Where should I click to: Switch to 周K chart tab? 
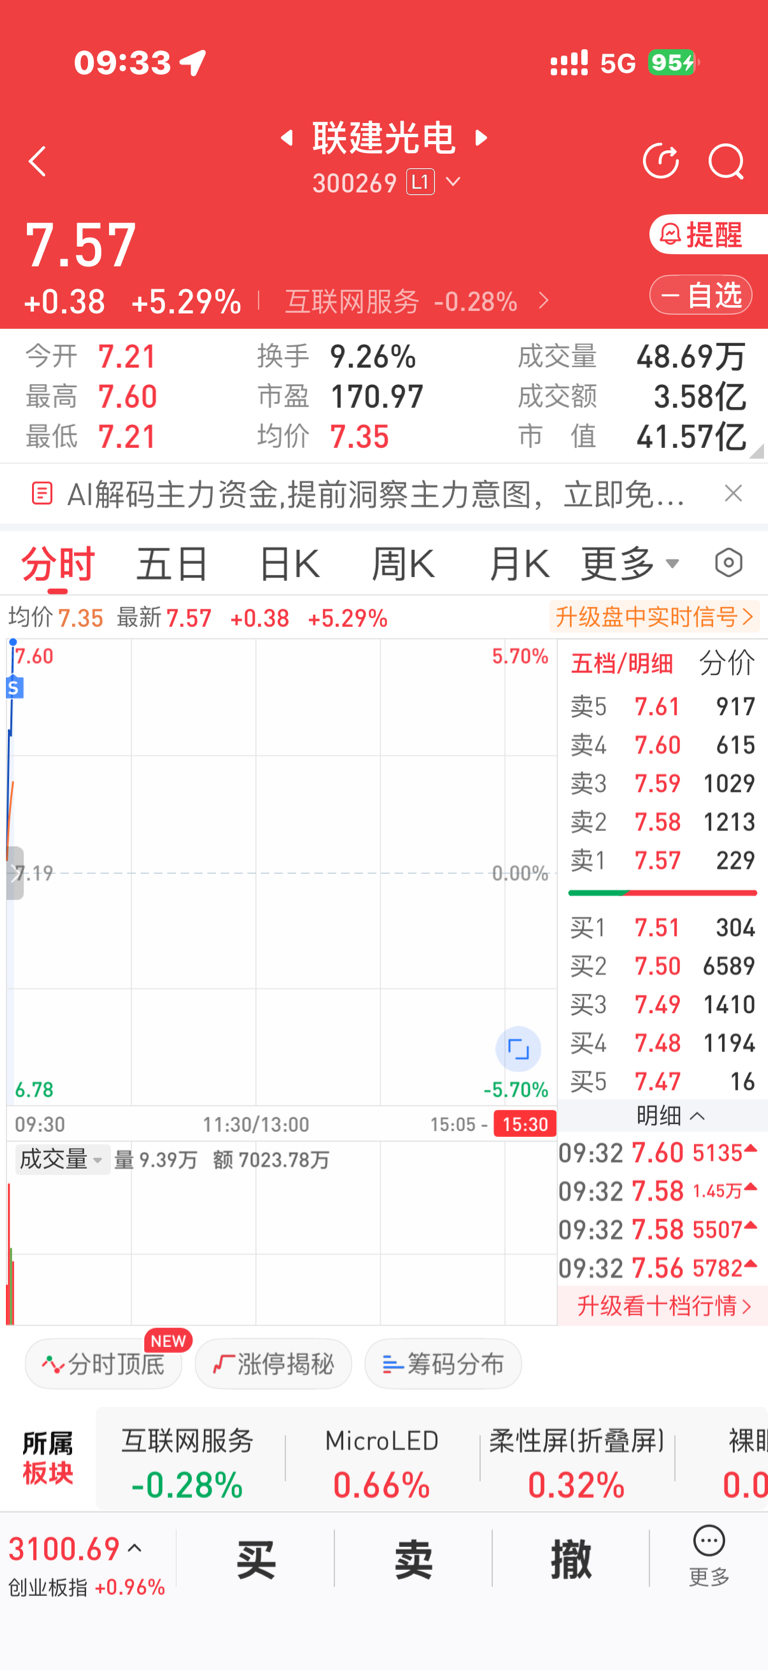point(403,565)
